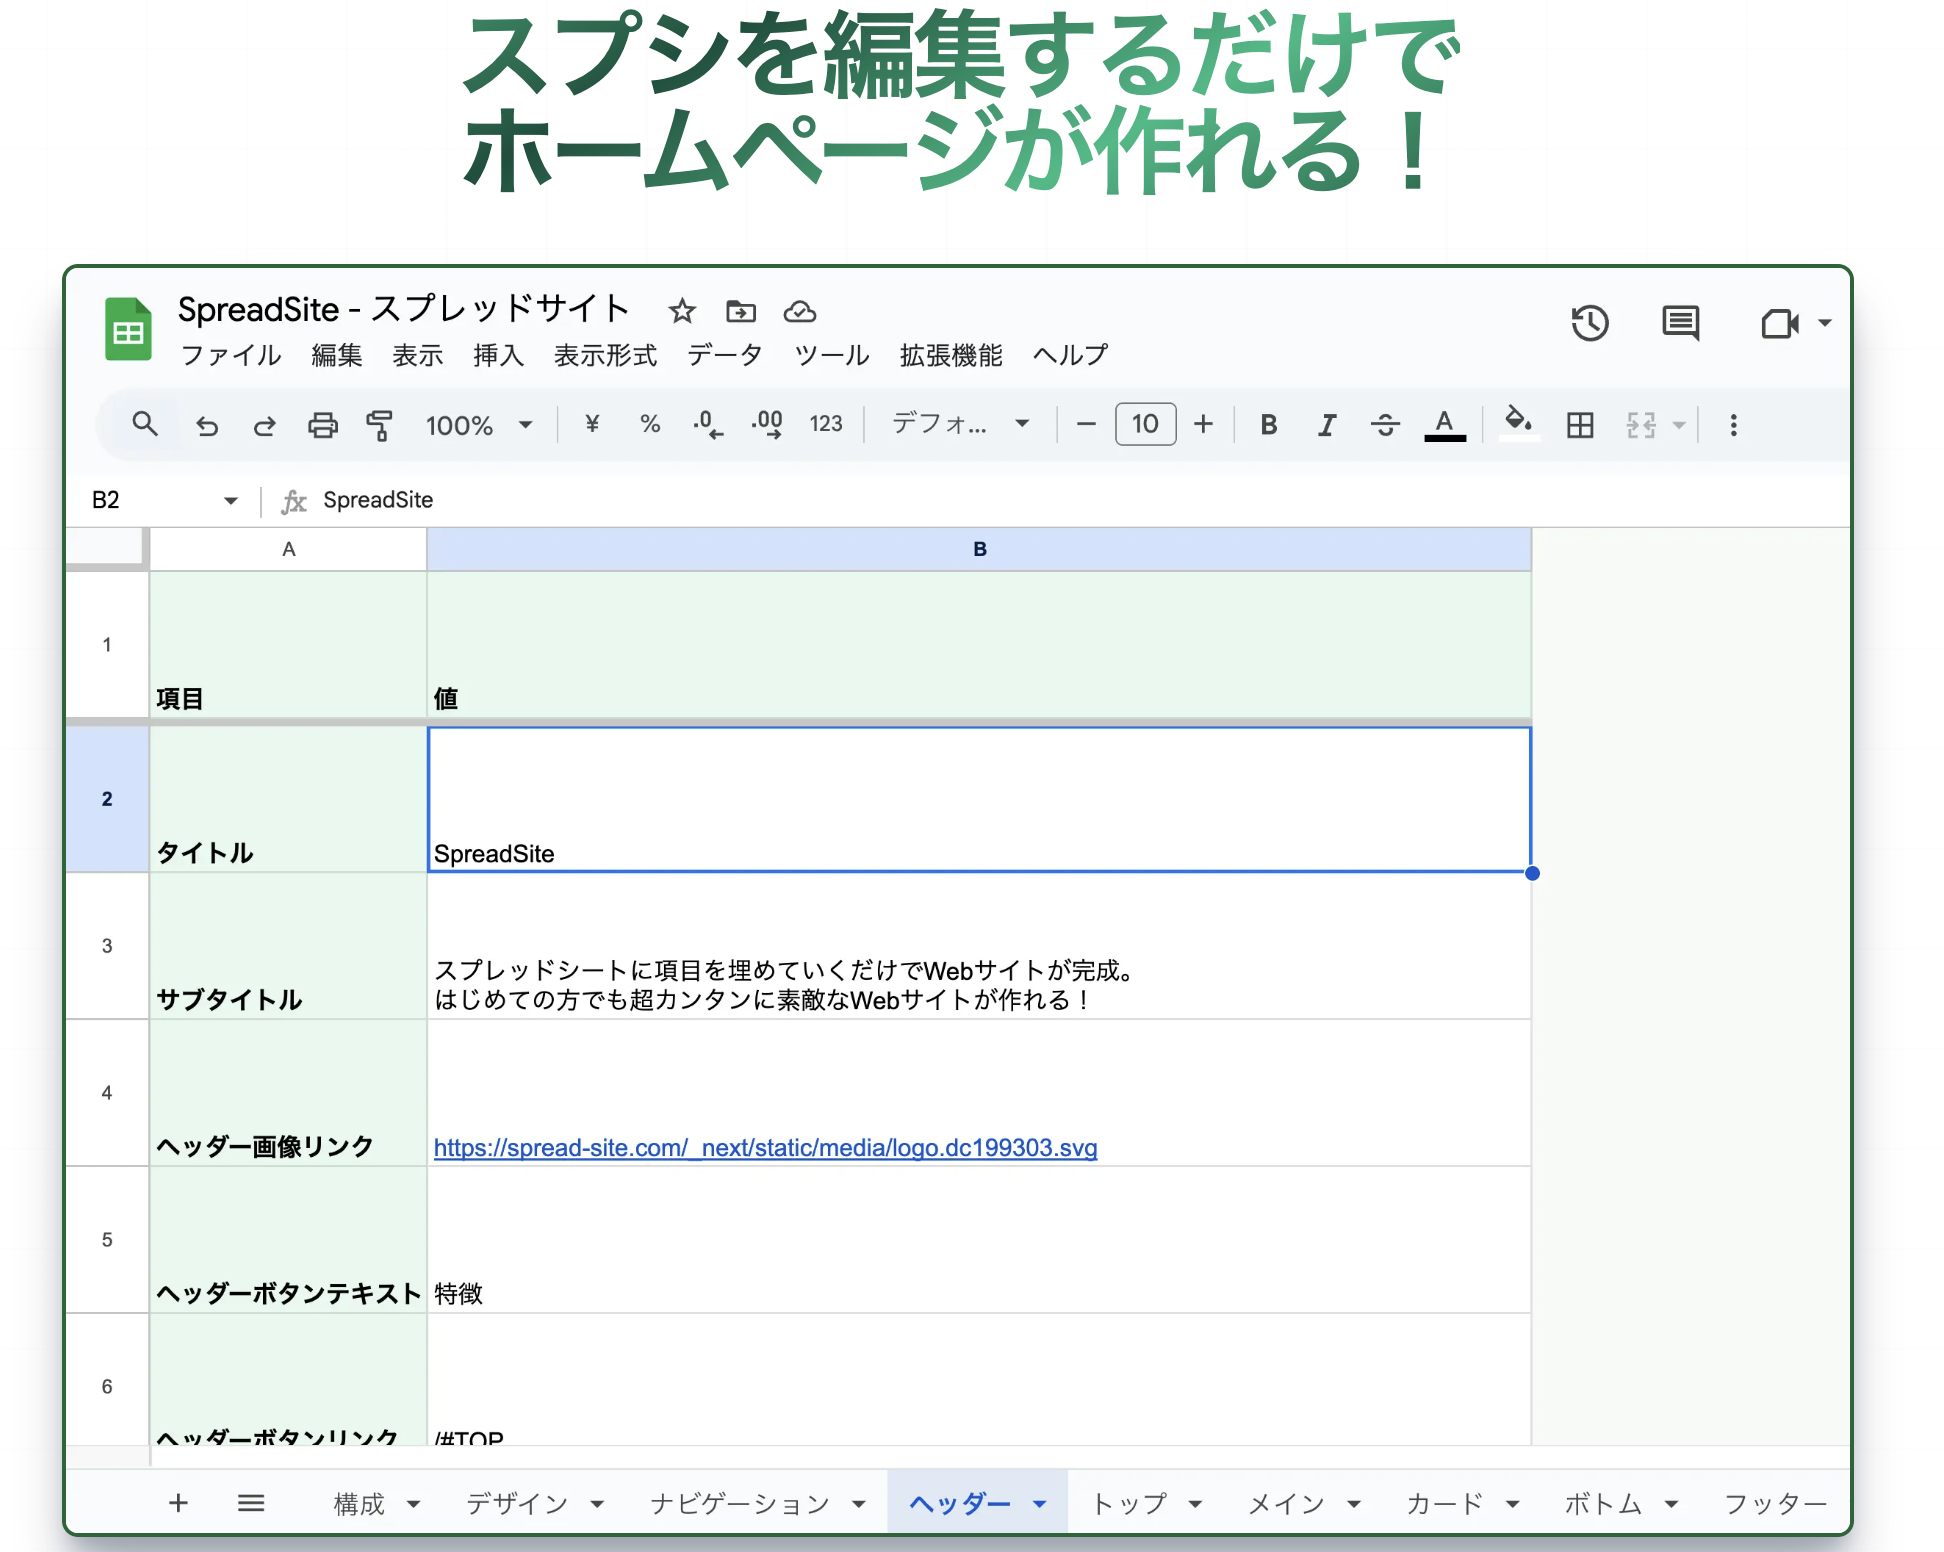Open the ヘルプ menu
The width and height of the screenshot is (1944, 1552).
1071,355
